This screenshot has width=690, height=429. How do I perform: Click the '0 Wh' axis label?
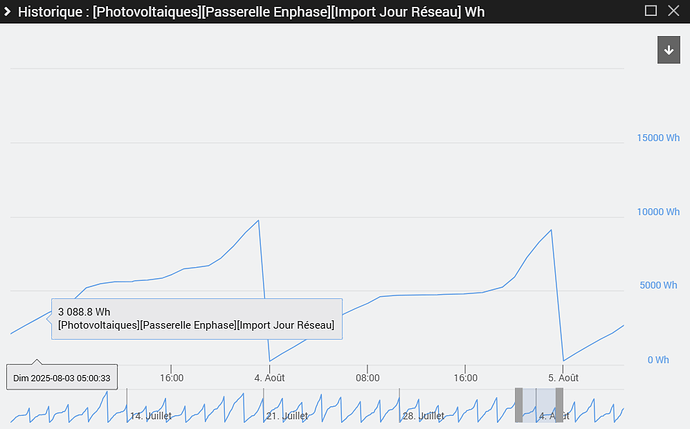click(x=658, y=360)
